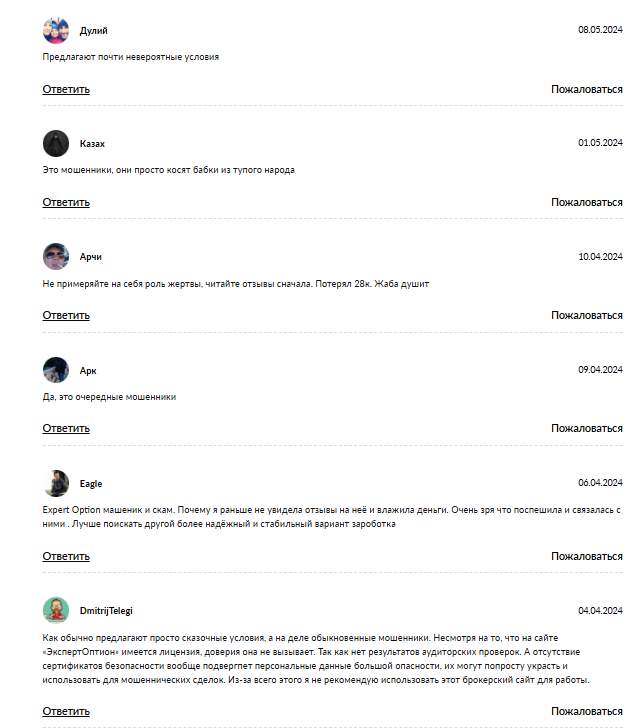Click Ответить under DmitrijTelegi's review

click(x=66, y=711)
